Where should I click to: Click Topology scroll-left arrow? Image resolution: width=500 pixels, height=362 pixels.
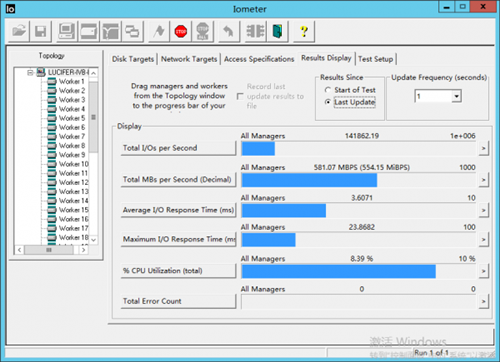[19, 250]
